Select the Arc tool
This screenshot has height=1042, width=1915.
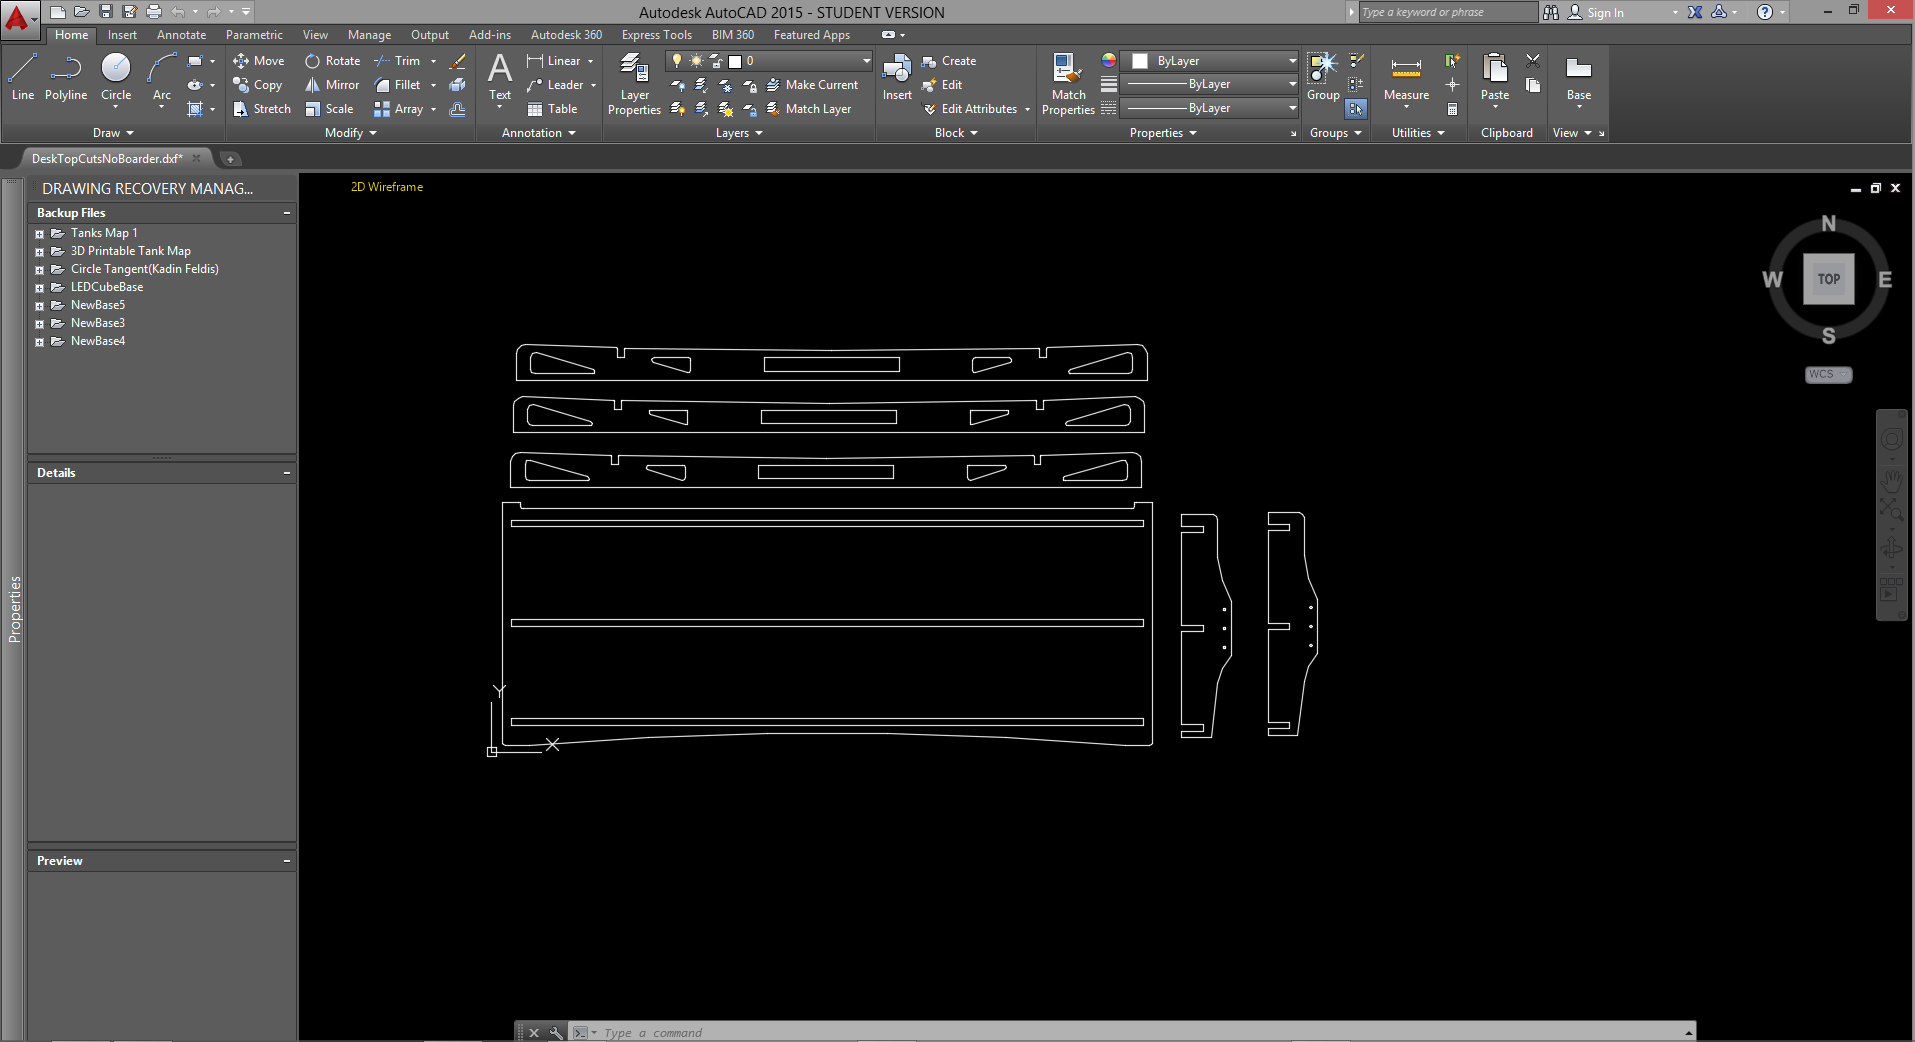(162, 78)
